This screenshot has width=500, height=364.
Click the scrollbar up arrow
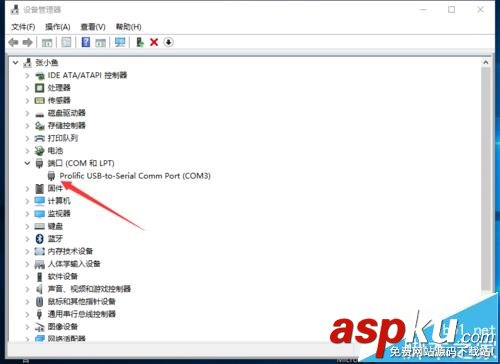point(486,62)
